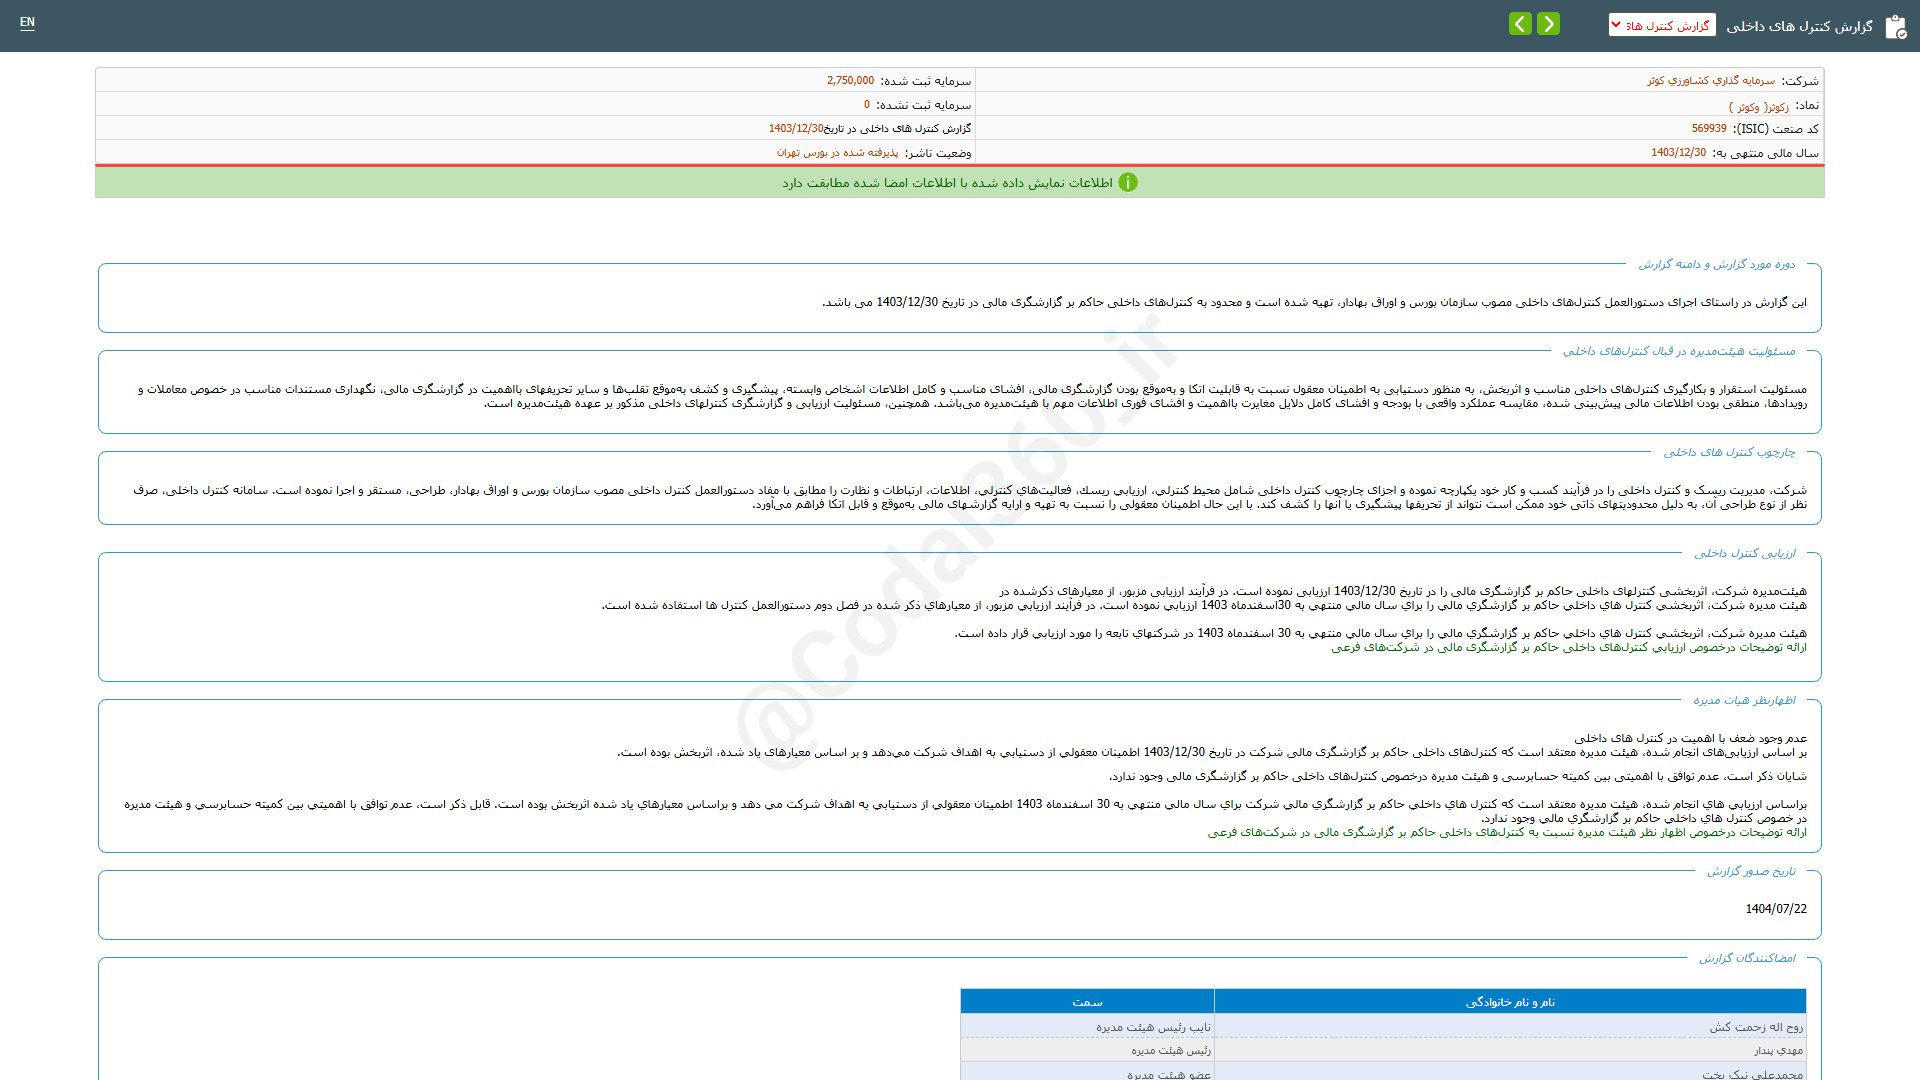This screenshot has width=1920, height=1080.
Task: Click the publisher status پذيرفته شده در بورس تهران
Action: [x=837, y=153]
